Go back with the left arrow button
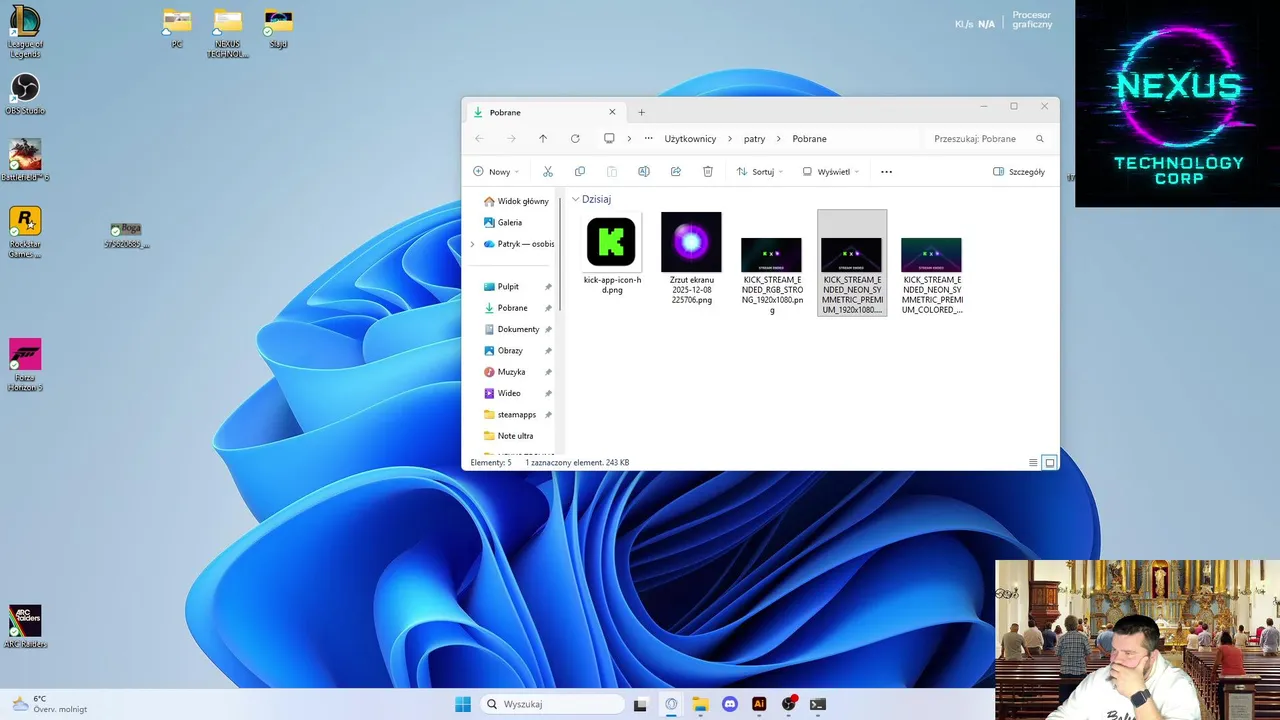This screenshot has width=1280, height=720. (x=479, y=139)
